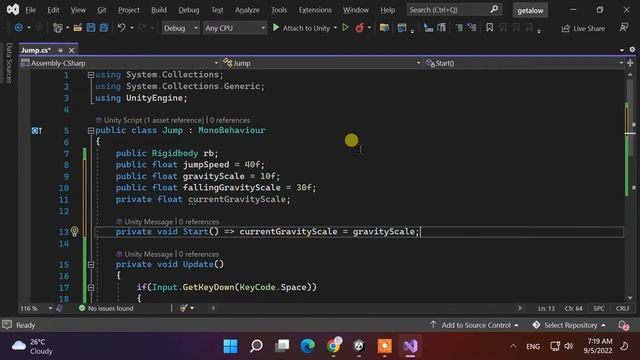The image size is (640, 360).
Task: Open Microsoft Edge from the taskbar
Action: pyautogui.click(x=307, y=346)
